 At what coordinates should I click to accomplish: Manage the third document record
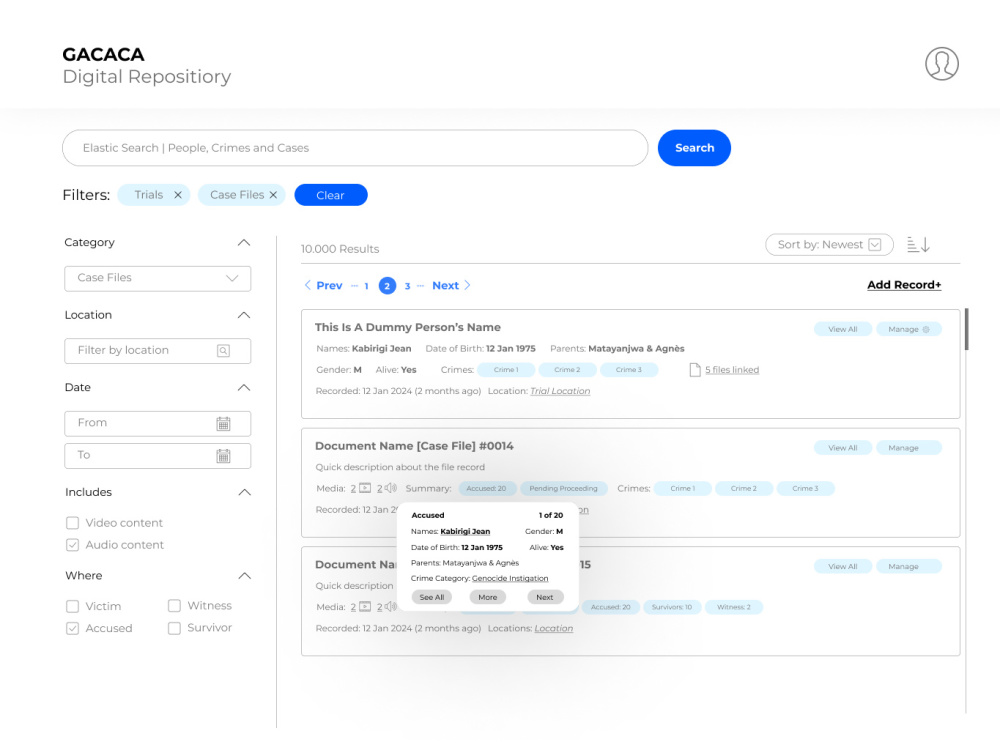(909, 567)
